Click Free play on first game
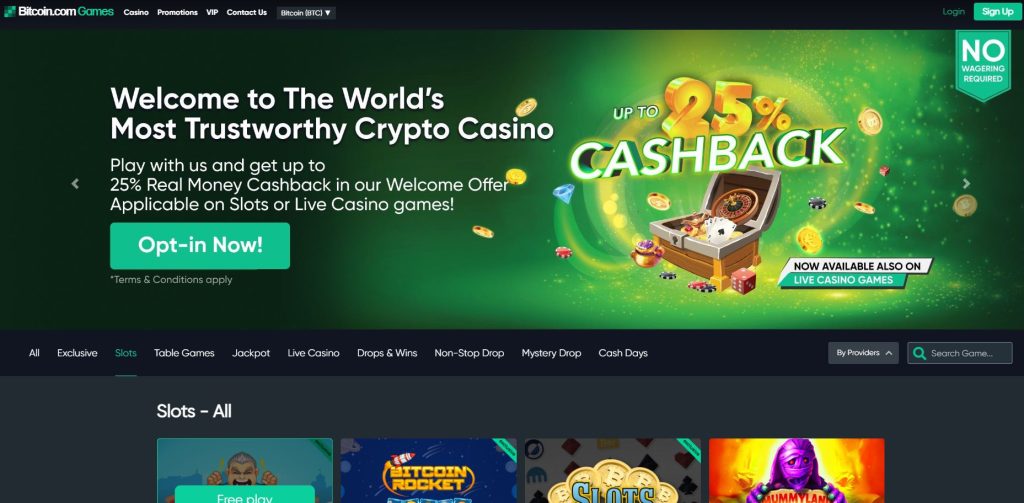This screenshot has height=503, width=1024. [x=245, y=496]
